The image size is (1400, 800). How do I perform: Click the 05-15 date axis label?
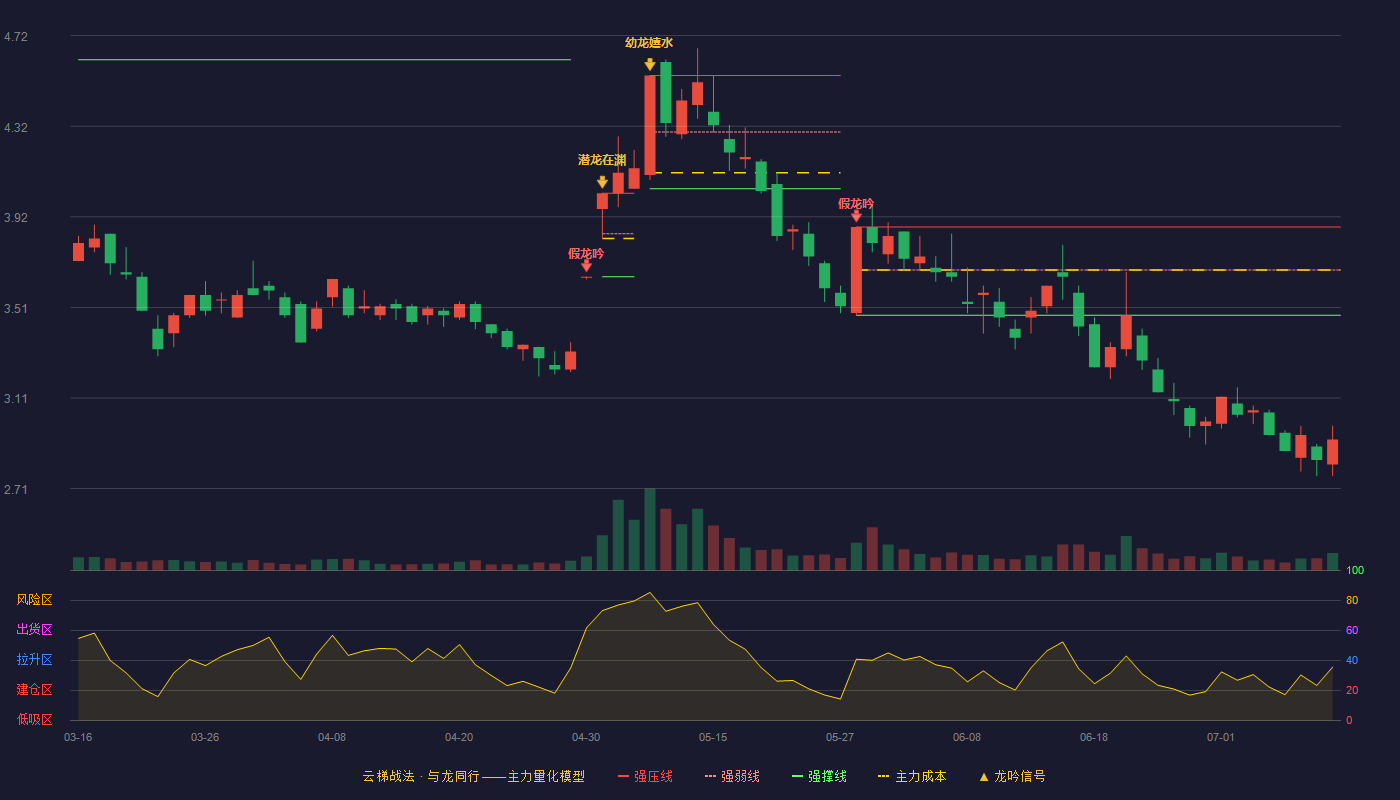[x=713, y=737]
